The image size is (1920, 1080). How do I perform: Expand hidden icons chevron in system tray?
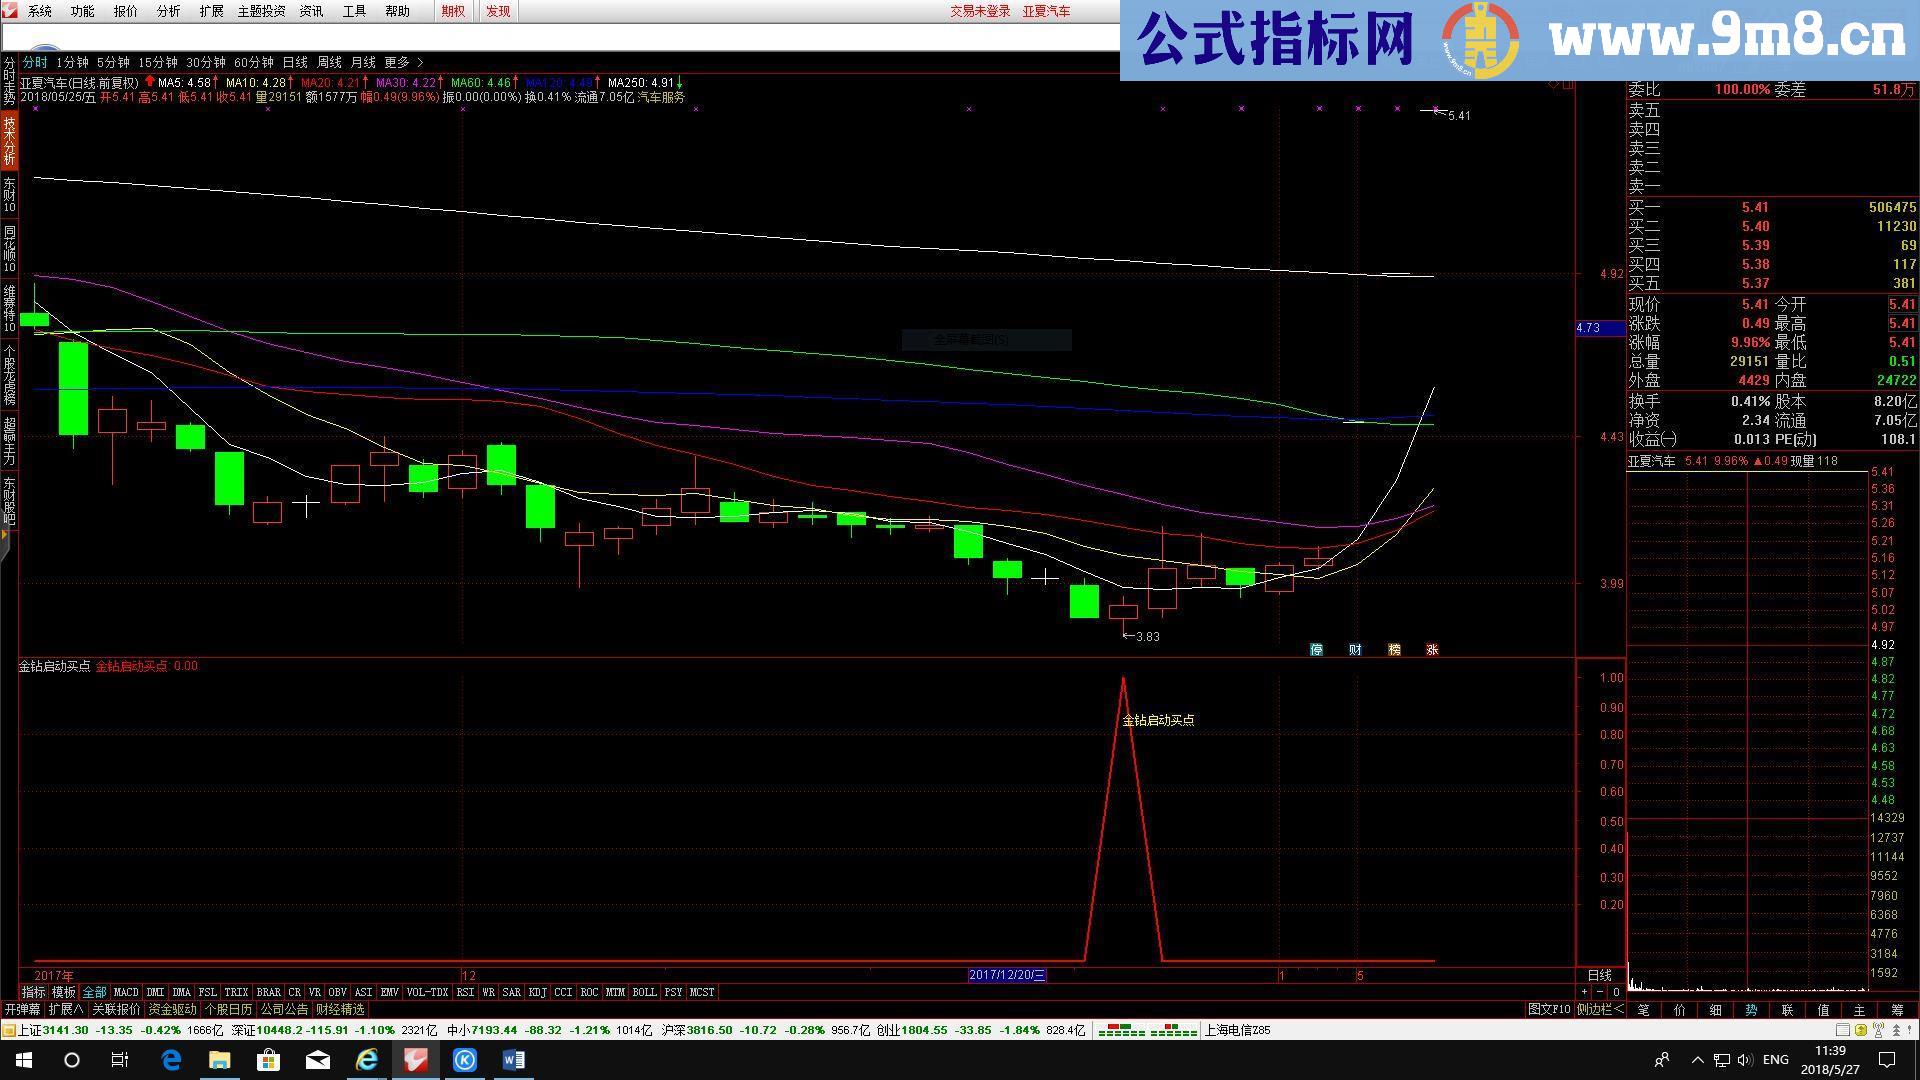click(1697, 1060)
